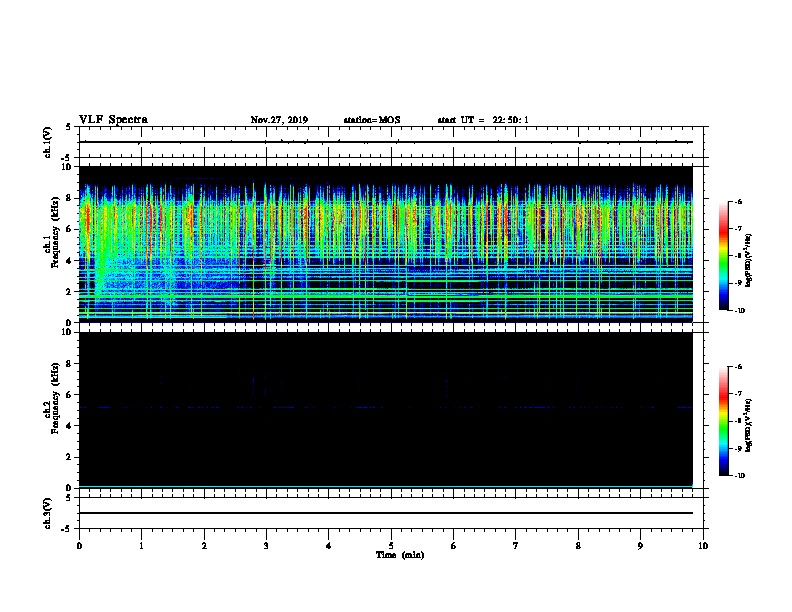
Task: Click the "VLF Spectra" plot title
Action: [x=113, y=120]
